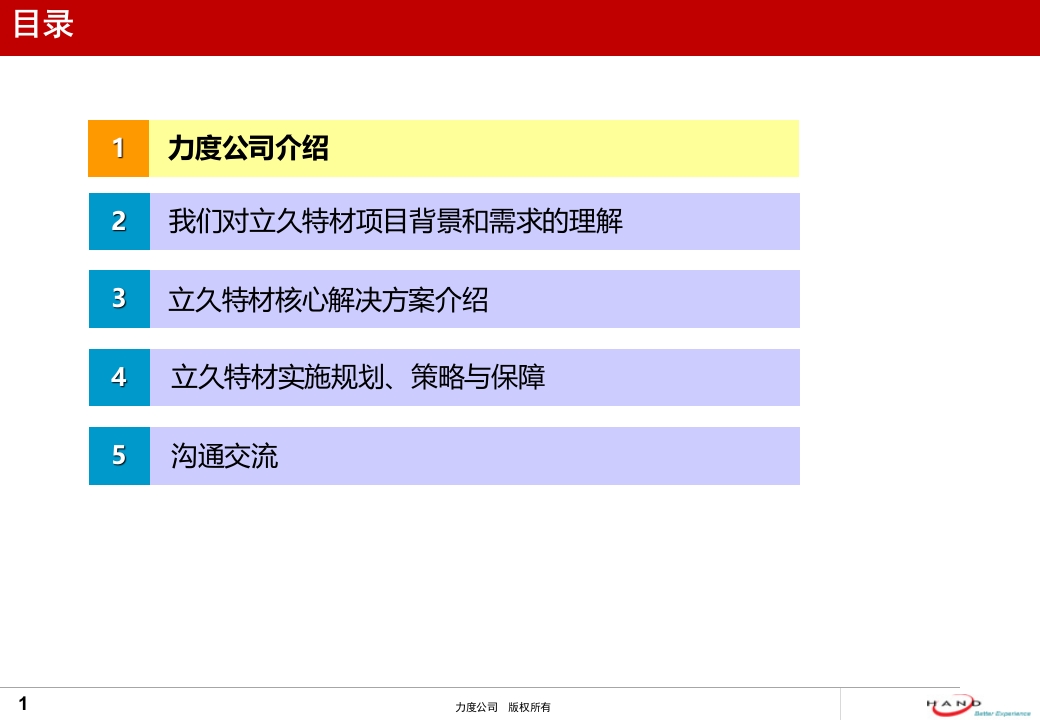This screenshot has height=720, width=1040.
Task: Select the blue number 5 box
Action: pyautogui.click(x=119, y=456)
